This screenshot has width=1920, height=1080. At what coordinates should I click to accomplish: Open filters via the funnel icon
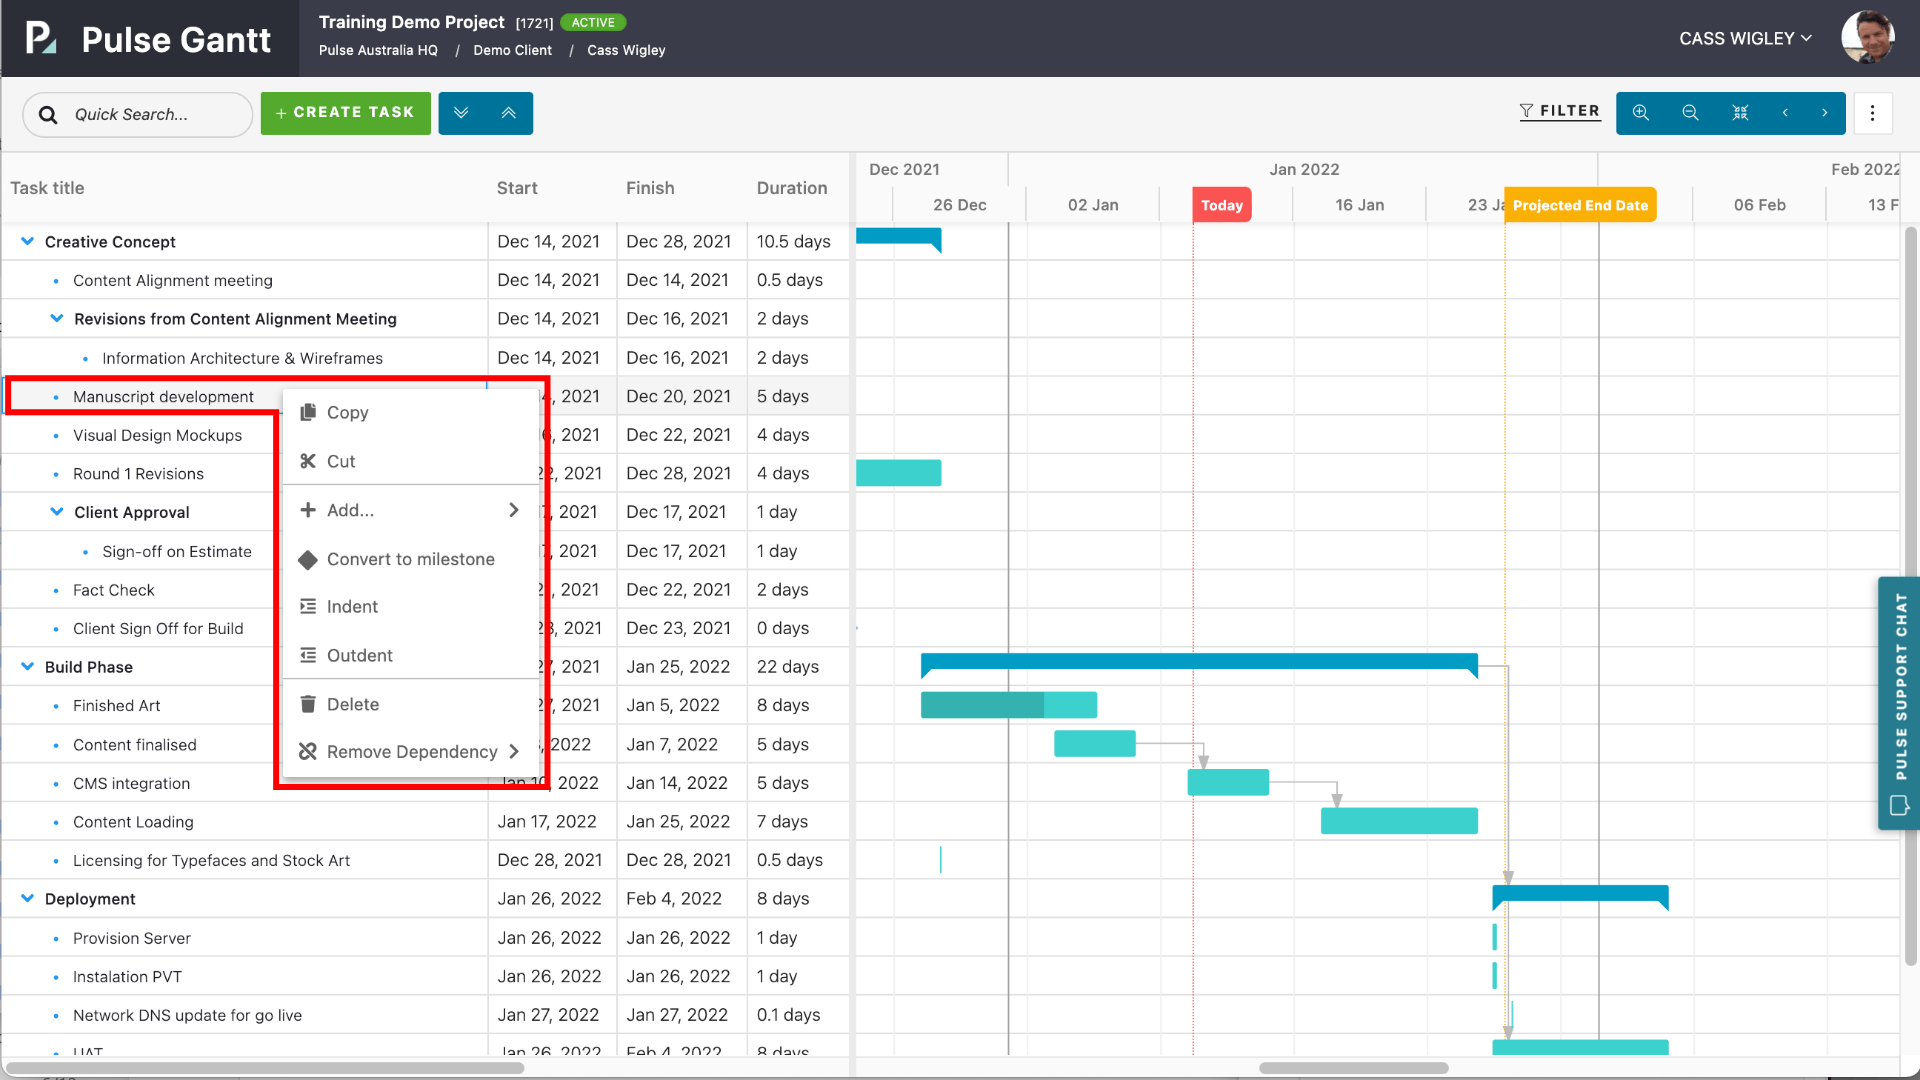[1560, 111]
